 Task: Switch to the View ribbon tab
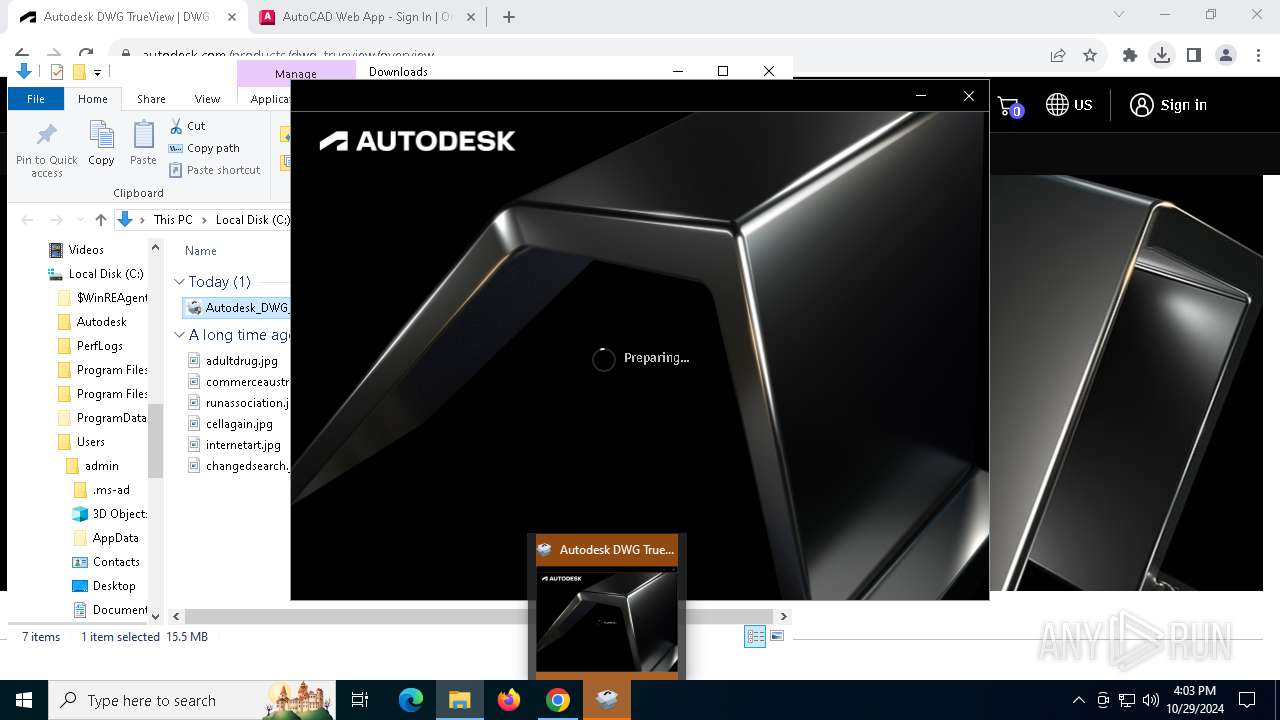(x=207, y=99)
